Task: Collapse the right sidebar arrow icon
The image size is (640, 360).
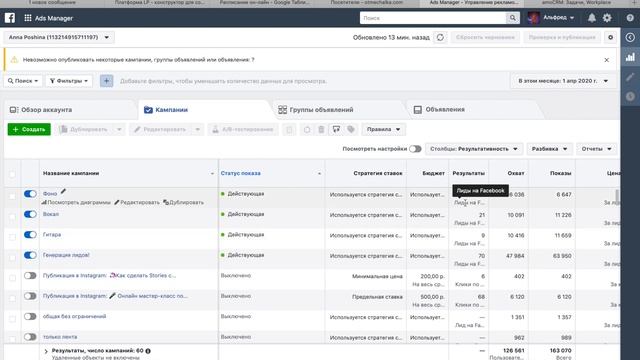Action: click(x=630, y=38)
